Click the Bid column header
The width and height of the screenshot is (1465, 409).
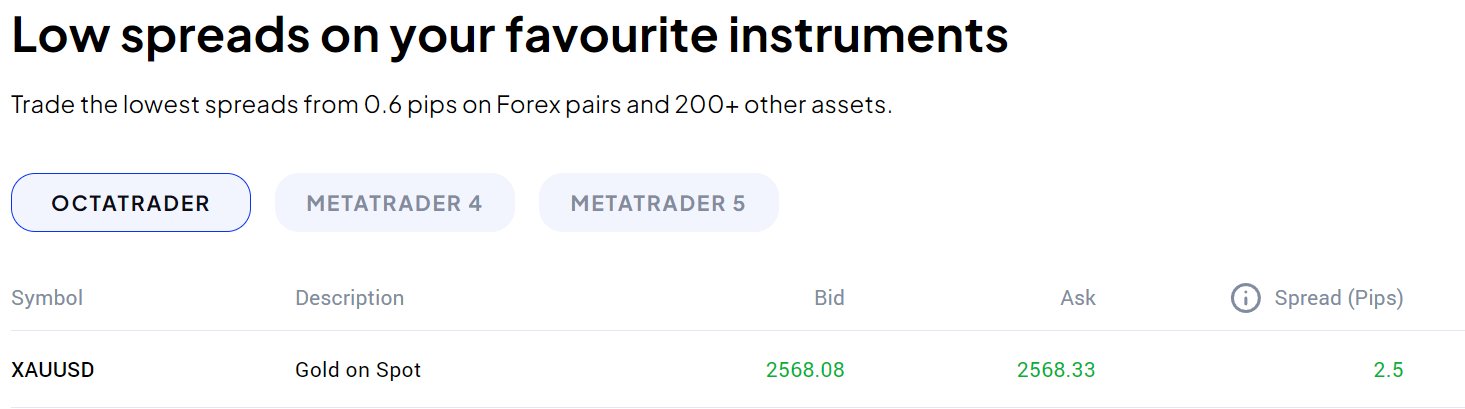pos(829,298)
